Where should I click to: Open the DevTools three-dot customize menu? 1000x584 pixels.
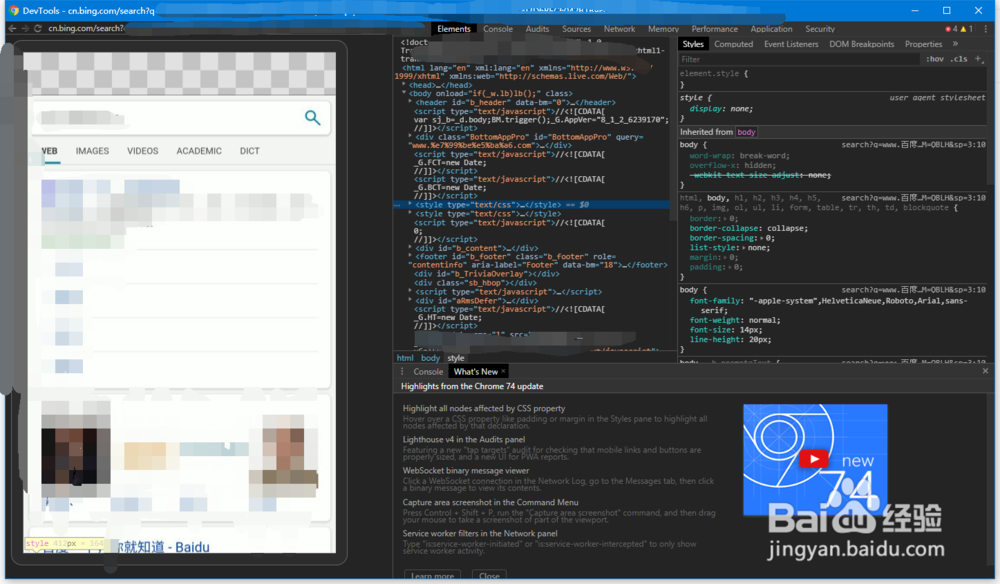click(x=985, y=29)
